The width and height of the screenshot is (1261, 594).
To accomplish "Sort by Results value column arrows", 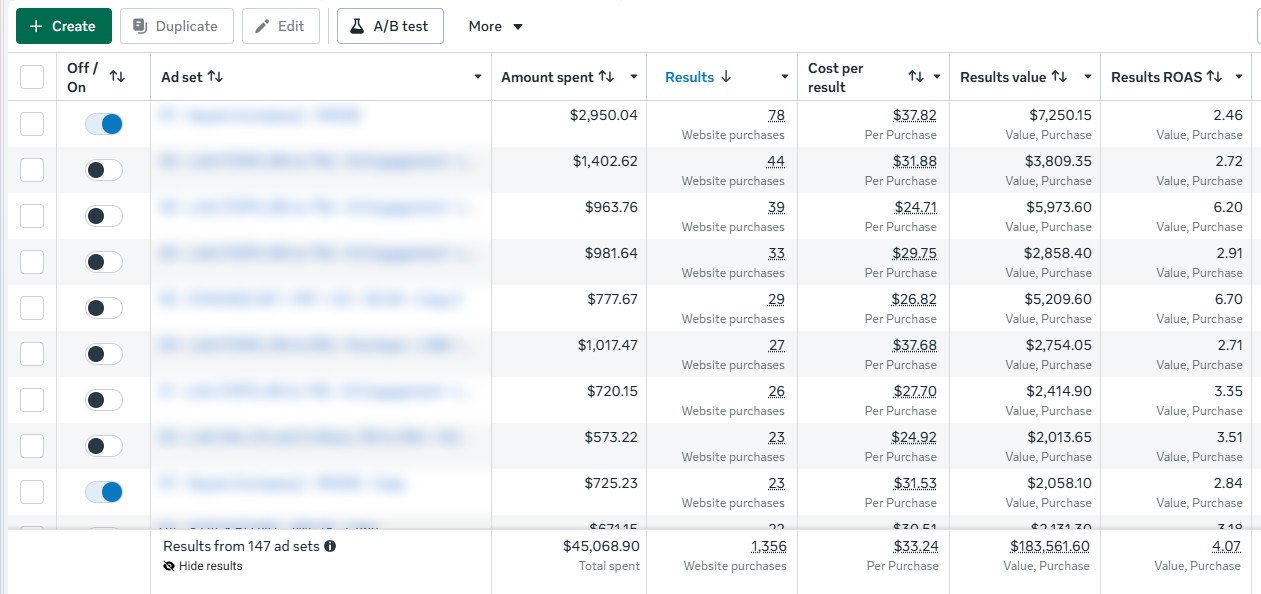I will click(x=1059, y=77).
